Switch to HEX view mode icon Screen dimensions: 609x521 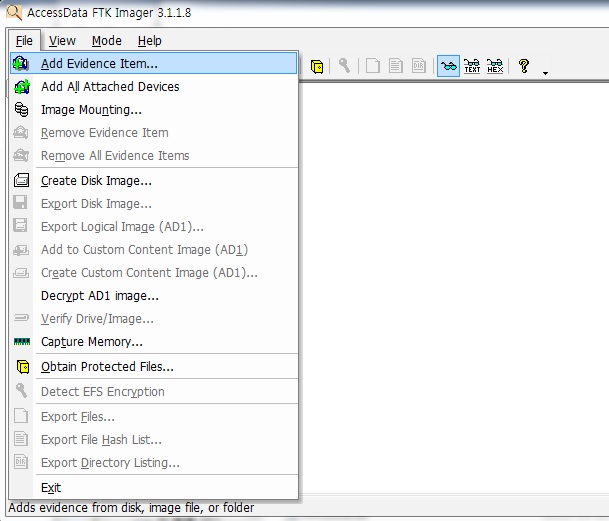pos(495,66)
